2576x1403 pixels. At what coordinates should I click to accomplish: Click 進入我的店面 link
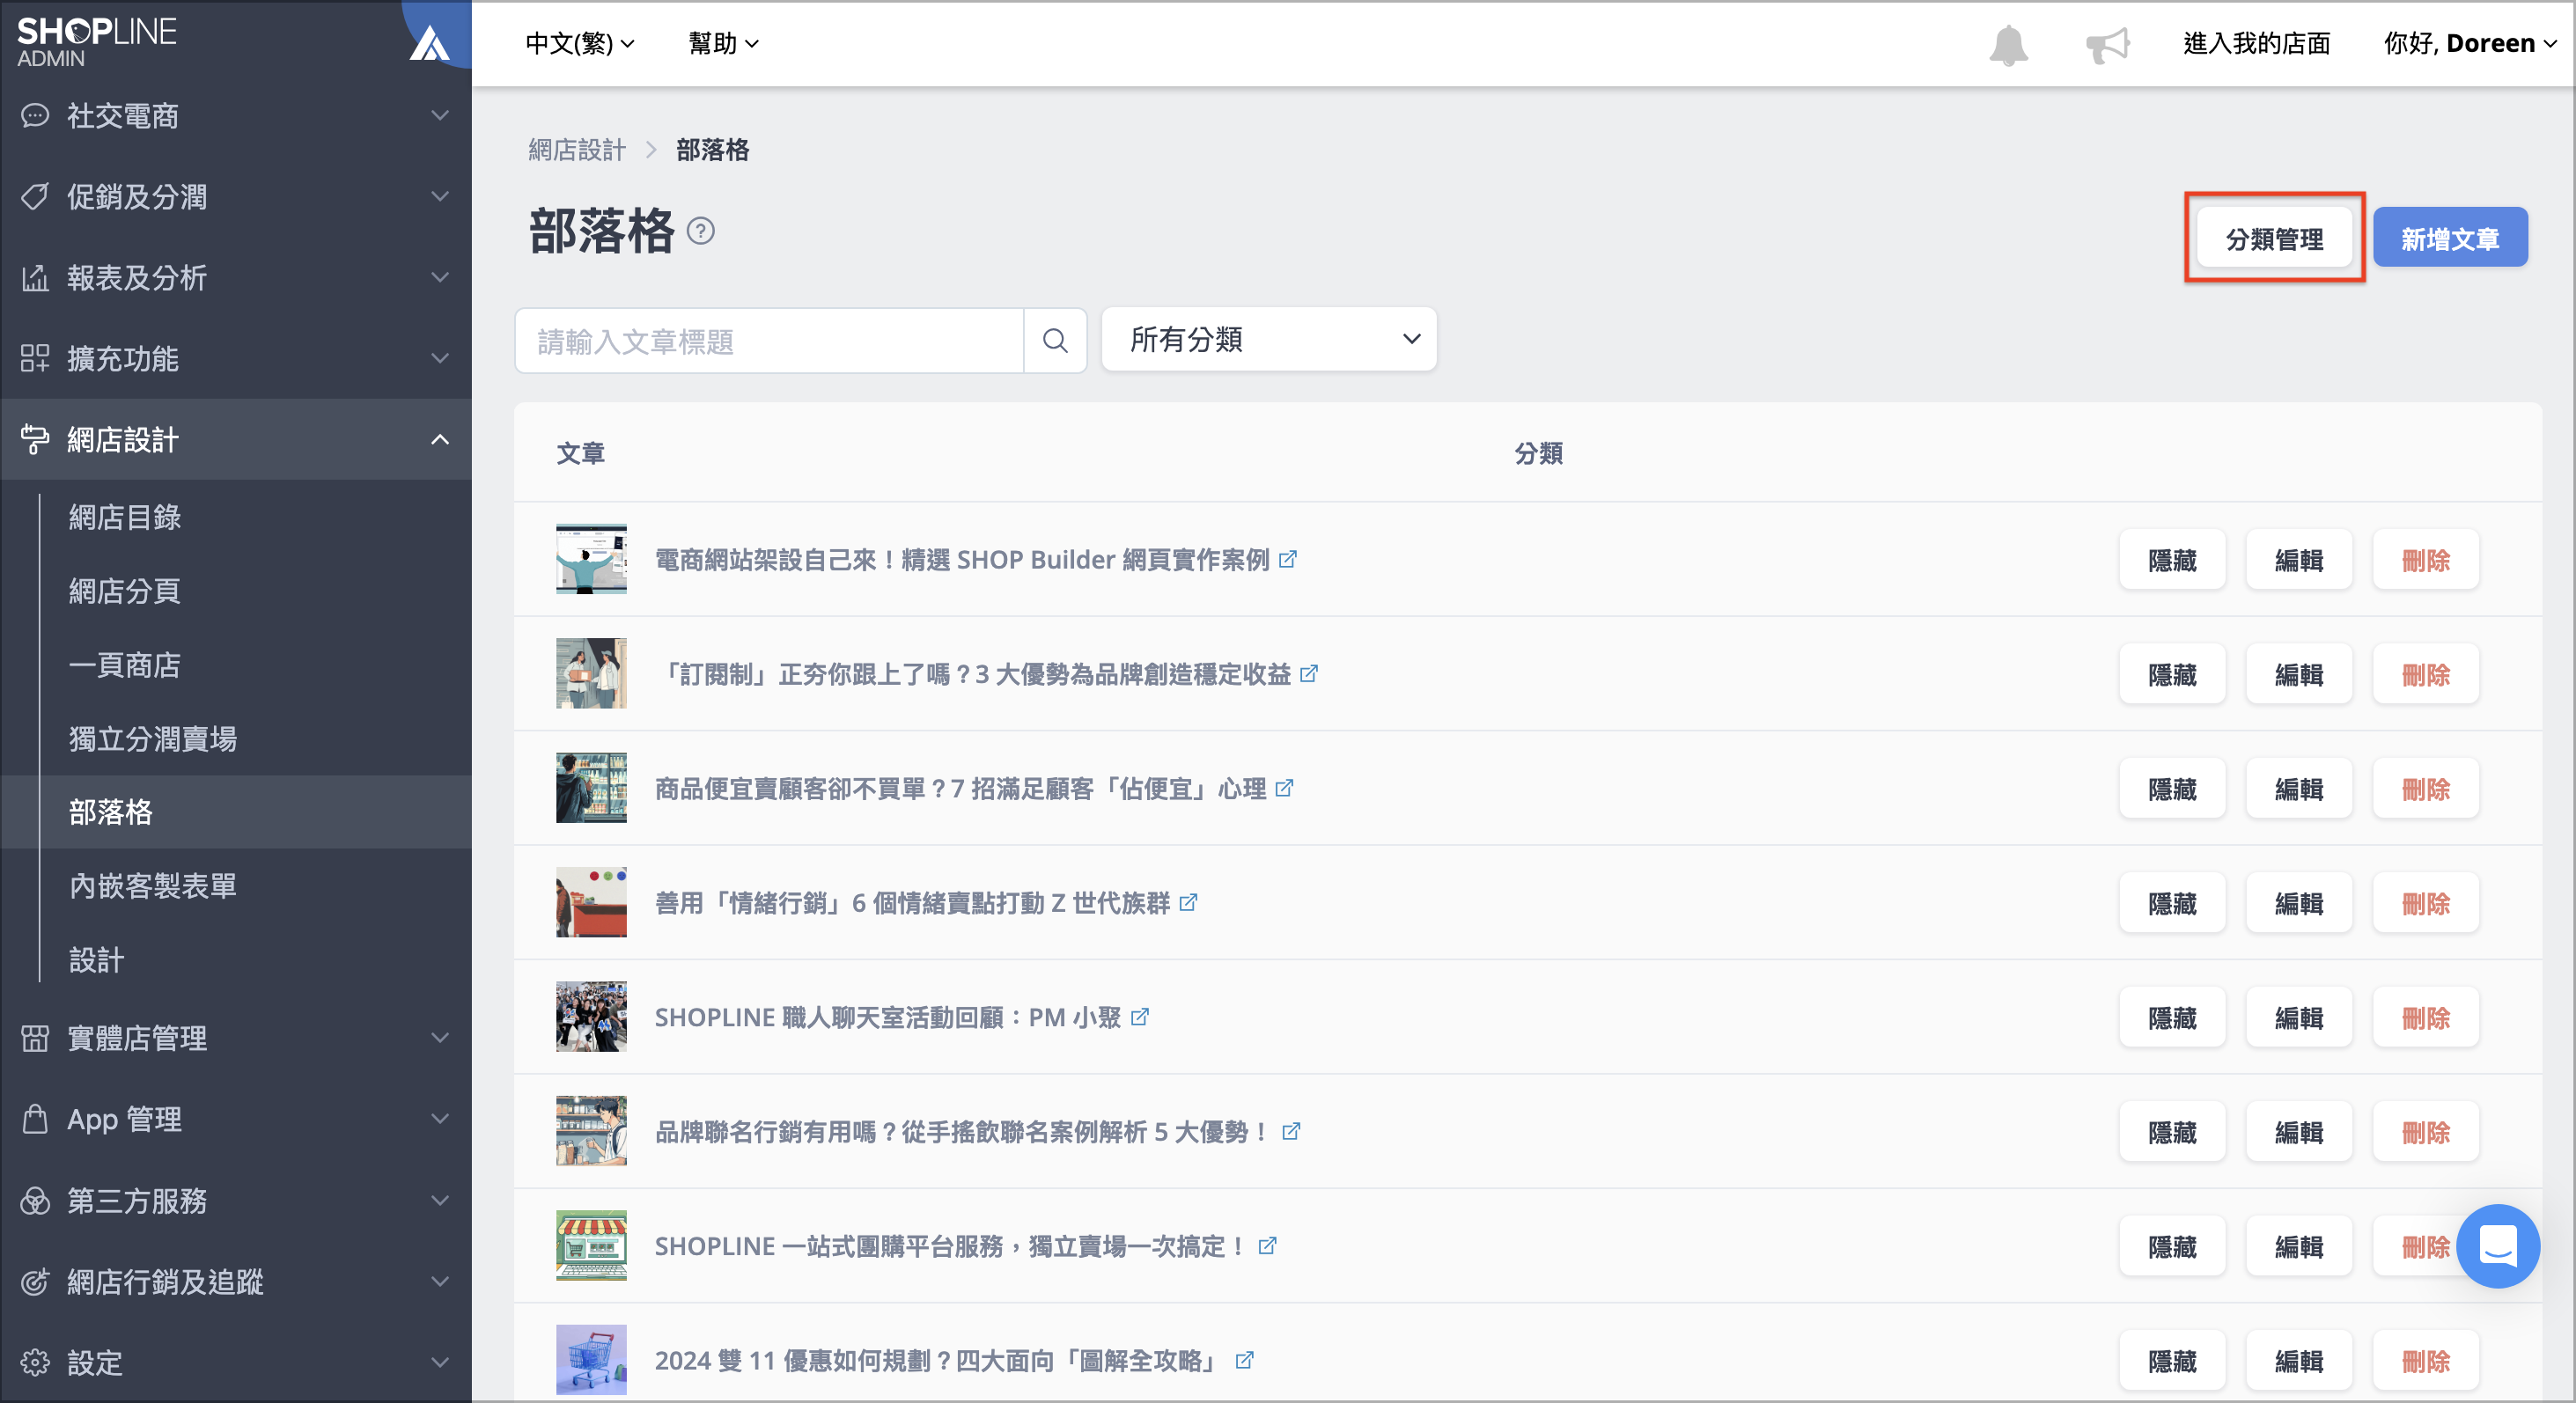pyautogui.click(x=2256, y=44)
